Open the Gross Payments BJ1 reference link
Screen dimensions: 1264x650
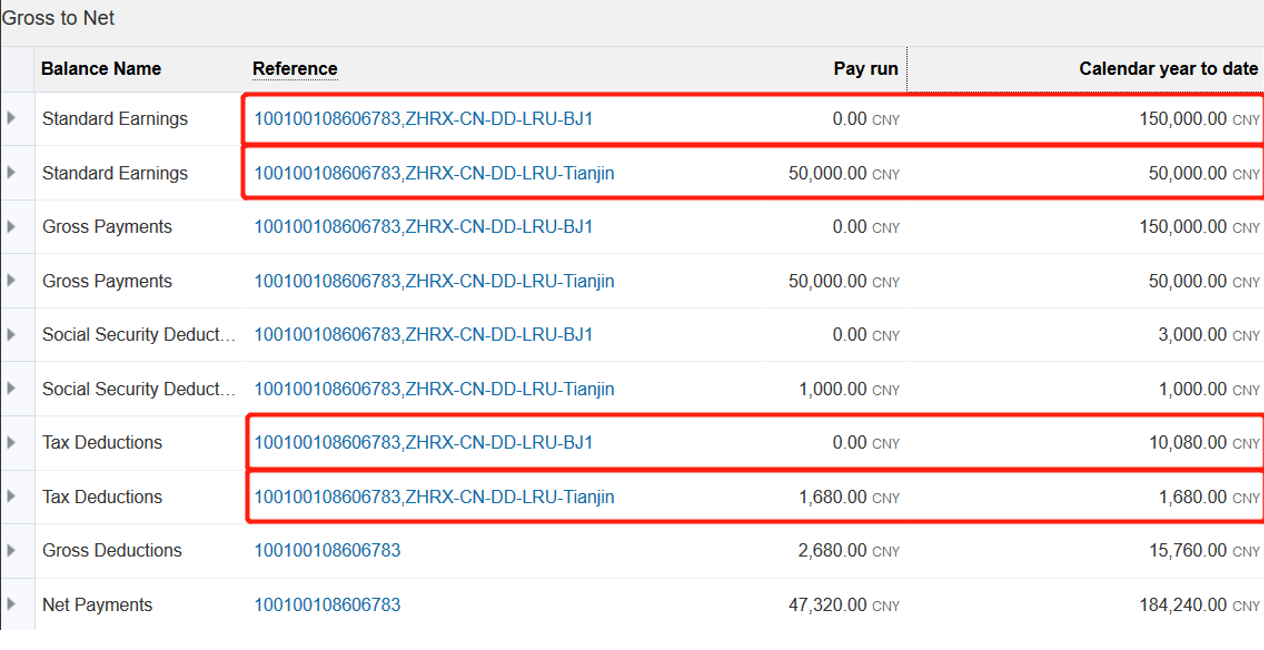click(x=424, y=227)
